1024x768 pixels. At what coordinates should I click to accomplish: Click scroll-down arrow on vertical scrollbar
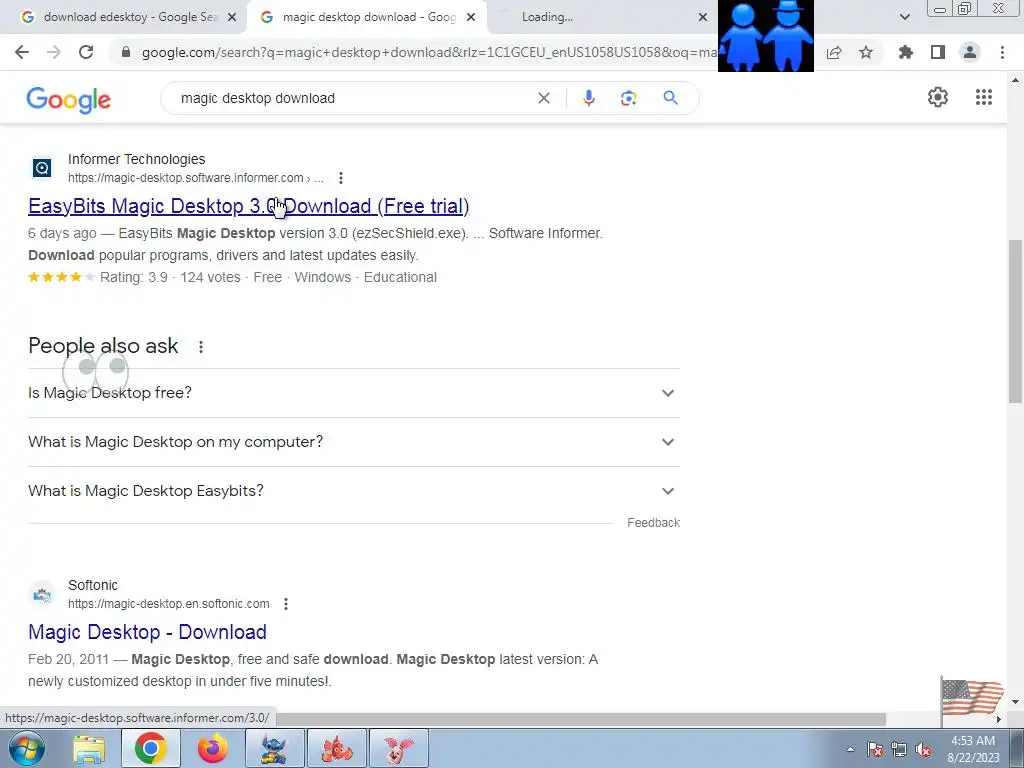[x=1015, y=702]
